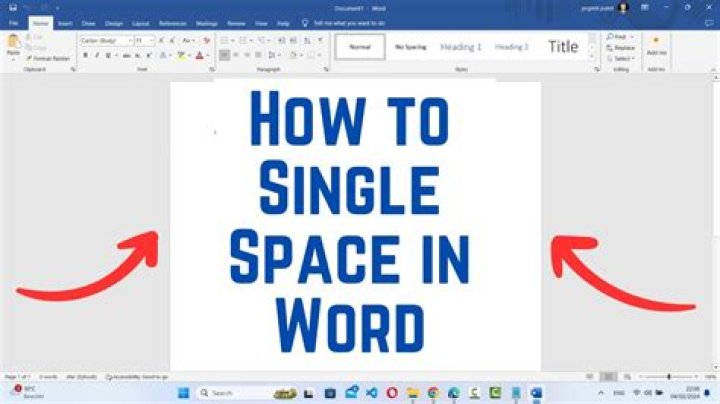
Task: Toggle Italic formatting in Font group
Action: pos(96,55)
